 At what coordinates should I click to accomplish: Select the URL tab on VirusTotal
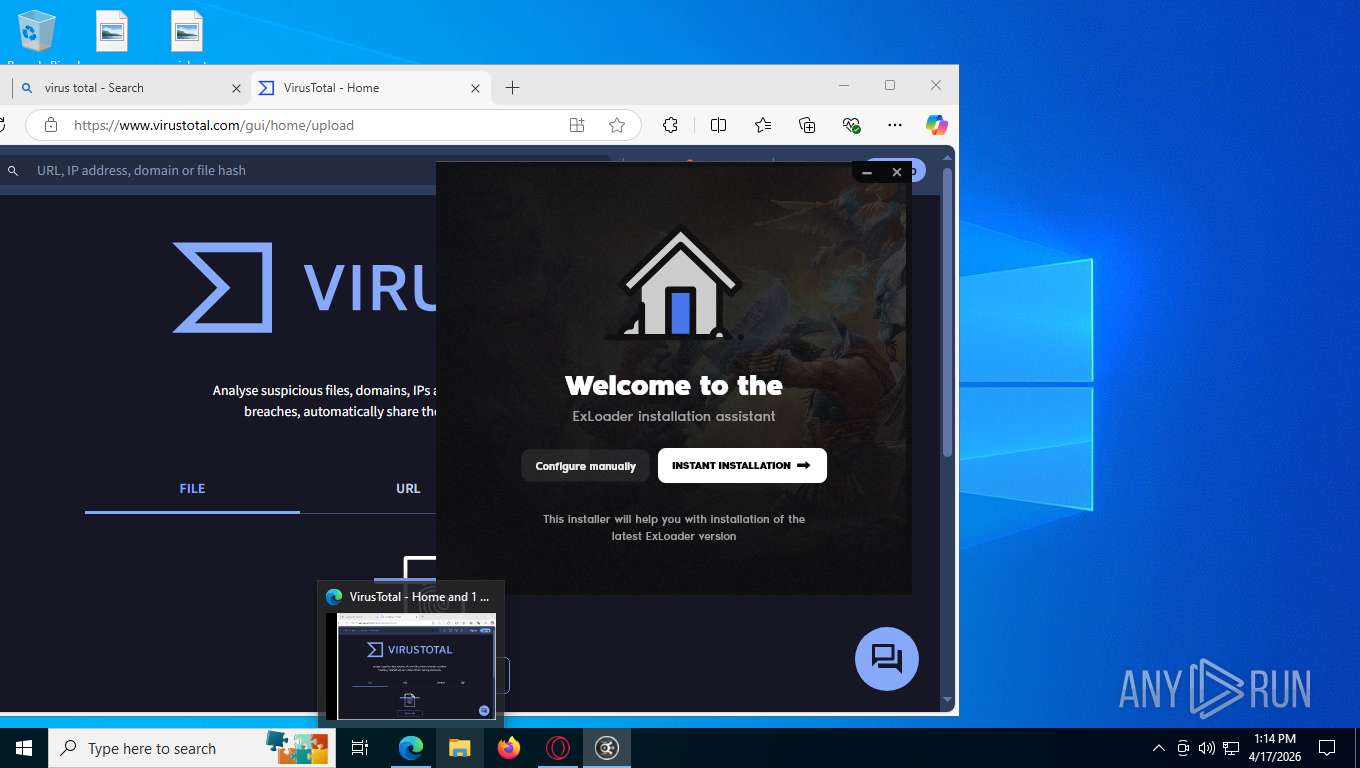tap(408, 489)
